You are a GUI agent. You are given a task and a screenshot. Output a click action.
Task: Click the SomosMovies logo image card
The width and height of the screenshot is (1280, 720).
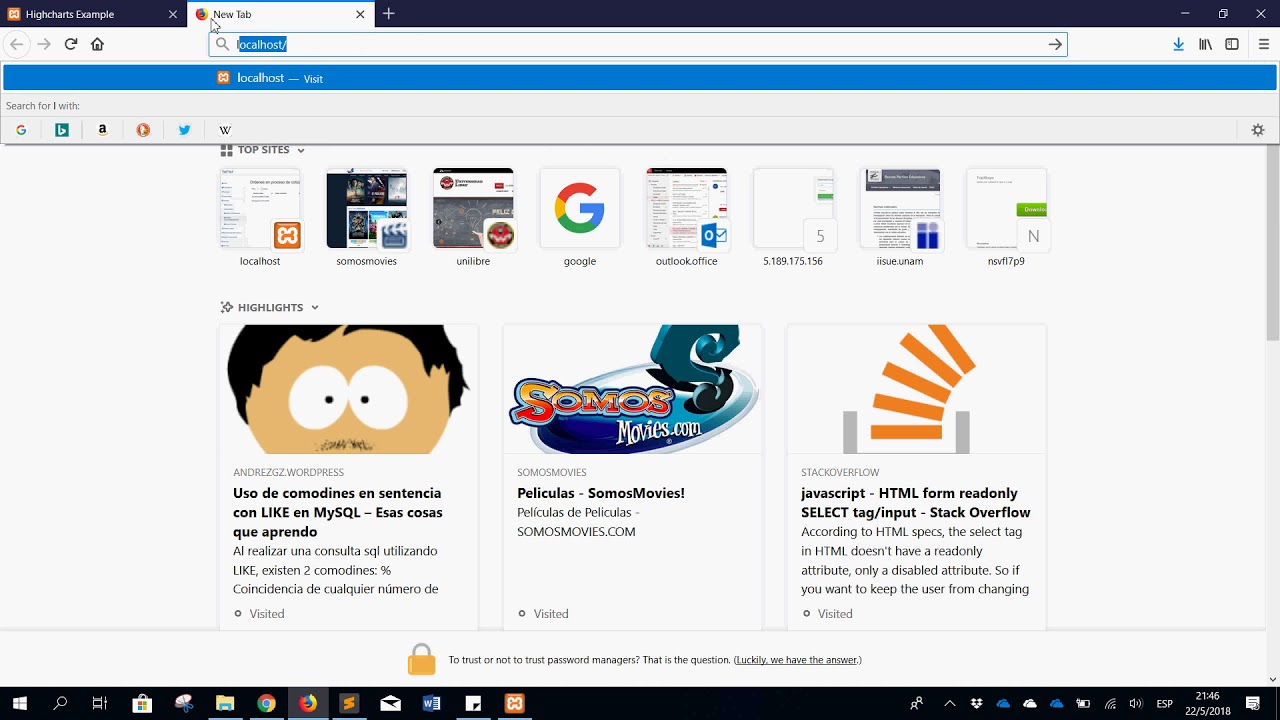[x=633, y=389]
